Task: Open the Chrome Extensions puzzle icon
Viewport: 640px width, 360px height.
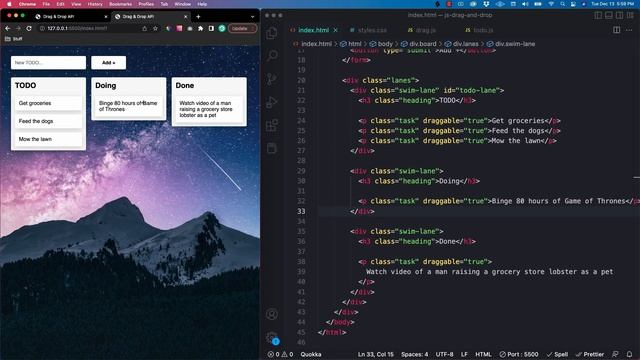Action: pyautogui.click(x=200, y=29)
